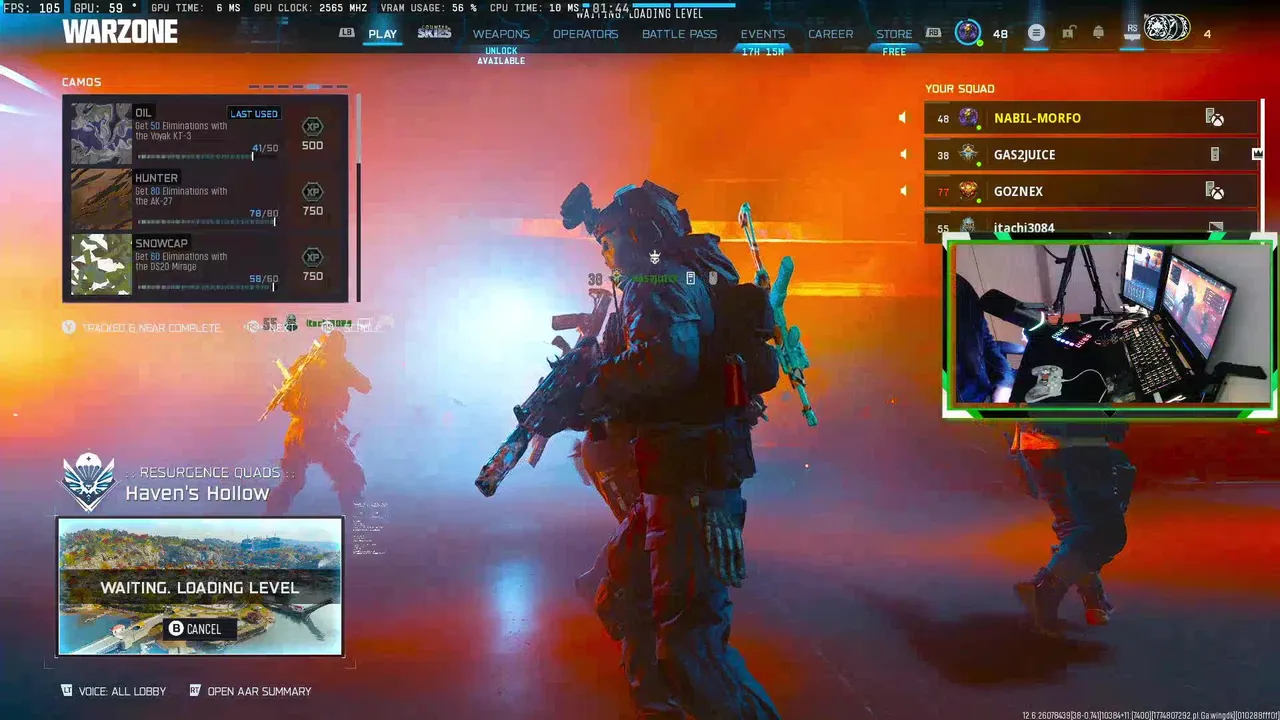1280x720 pixels.
Task: Click the PC platform icon for GAS2JUICE
Action: pyautogui.click(x=1215, y=154)
